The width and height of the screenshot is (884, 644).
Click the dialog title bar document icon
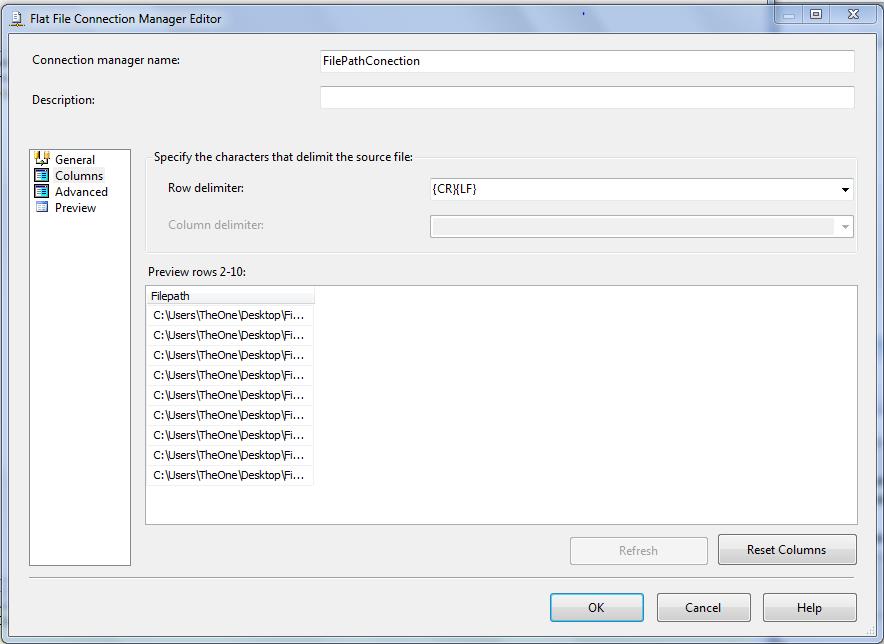click(x=16, y=18)
